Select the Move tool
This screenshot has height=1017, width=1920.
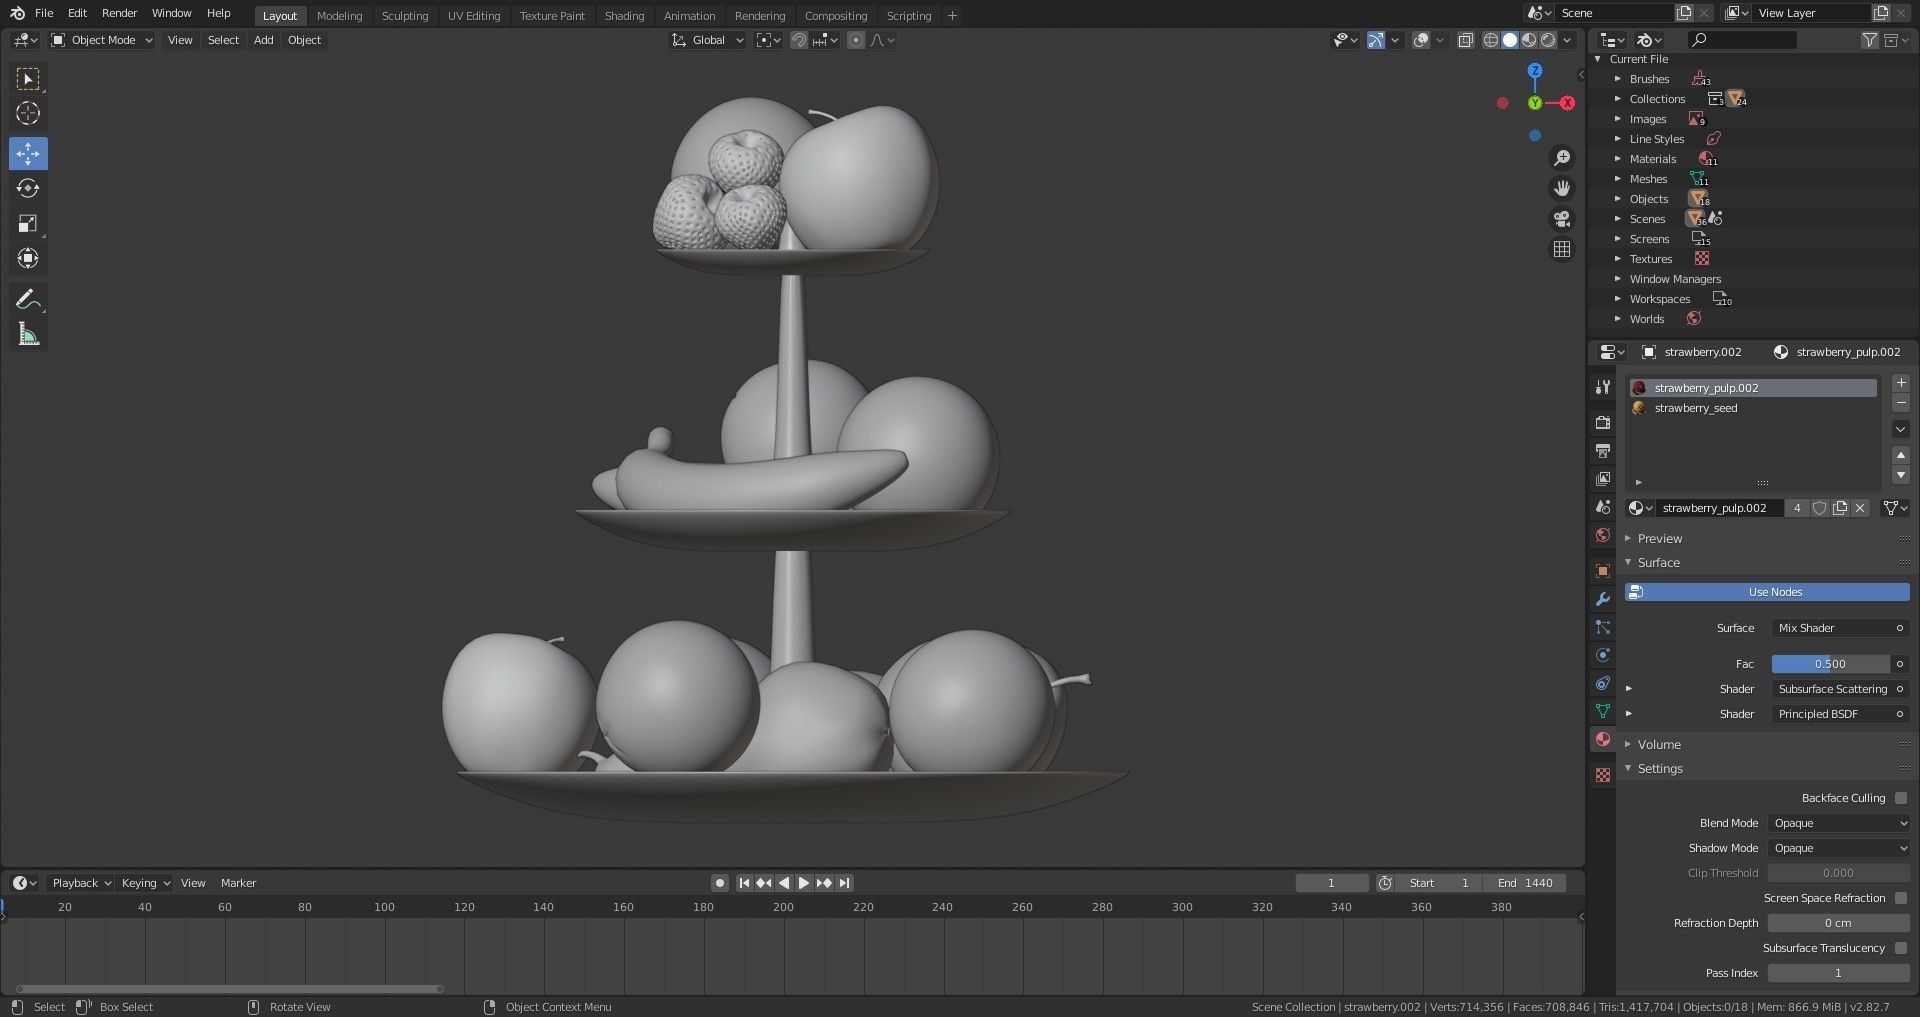28,153
